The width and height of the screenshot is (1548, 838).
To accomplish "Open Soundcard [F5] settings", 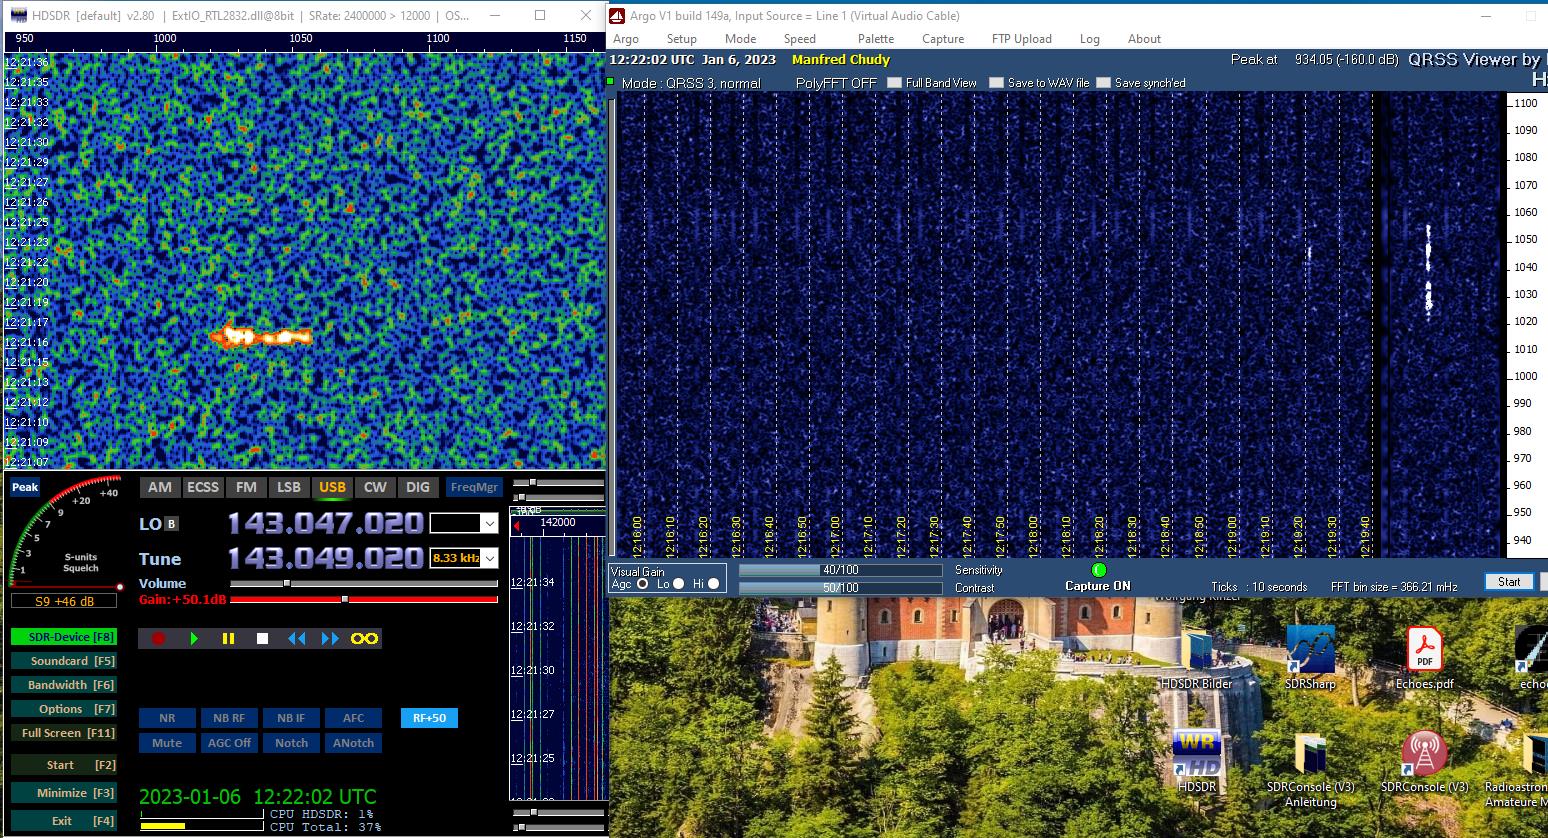I will [x=64, y=661].
